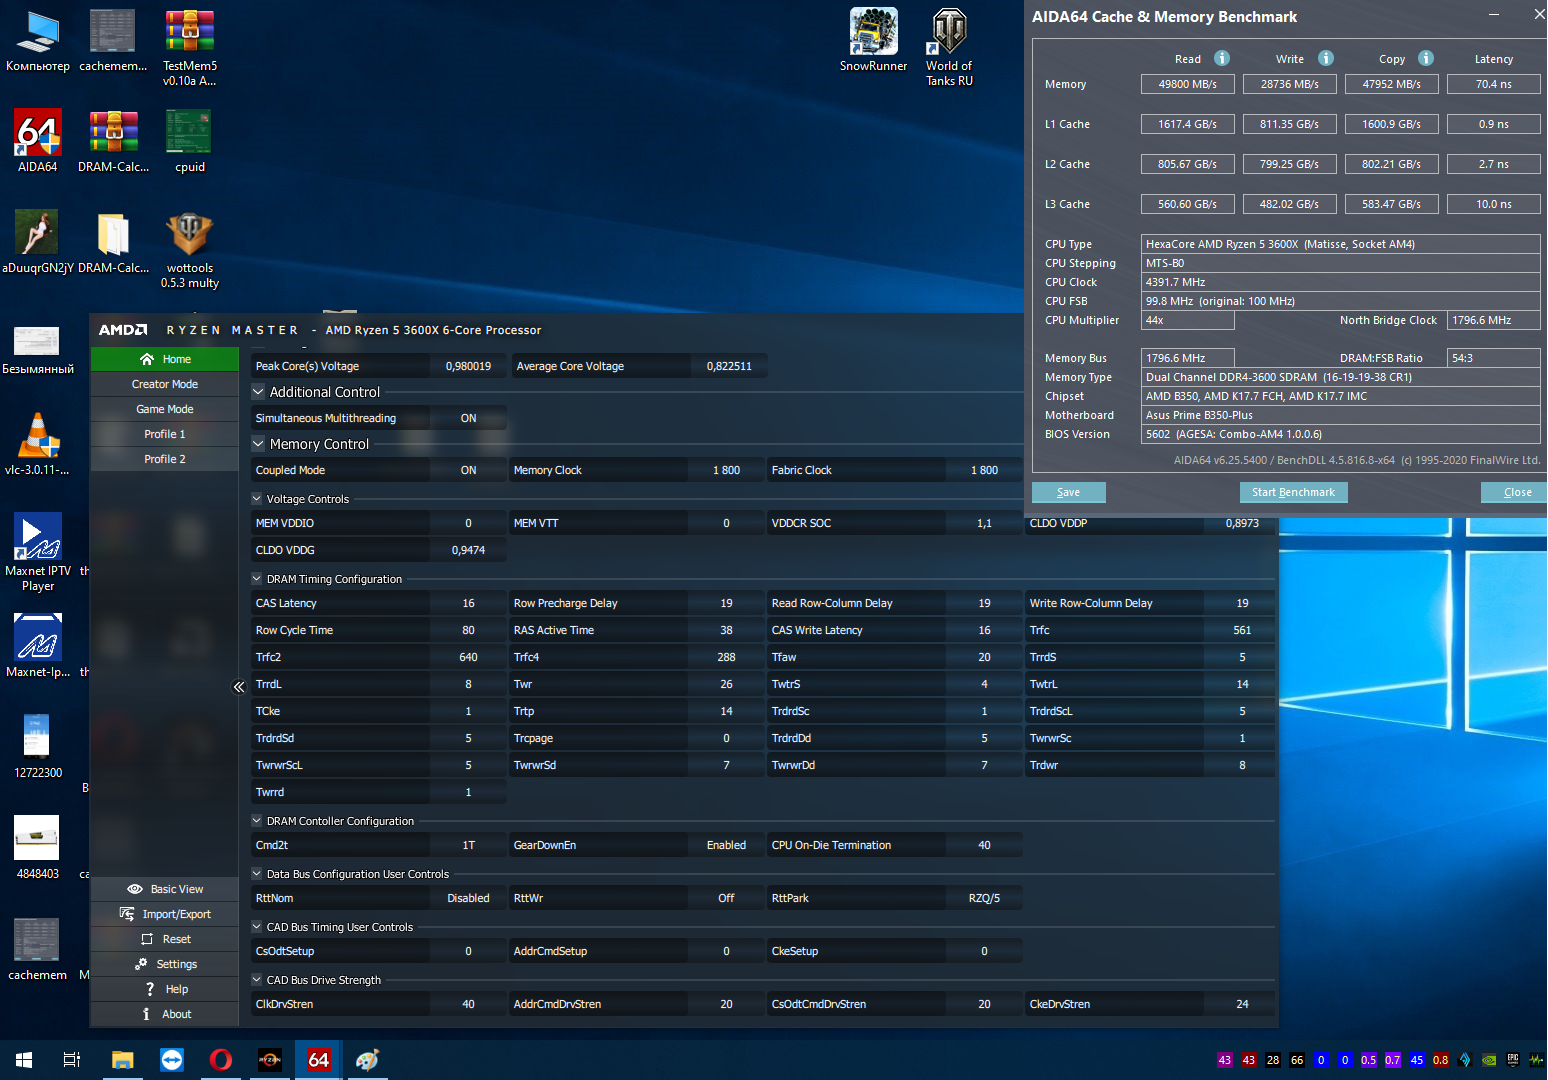Open Help in Ryzen Master sidebar

165,989
